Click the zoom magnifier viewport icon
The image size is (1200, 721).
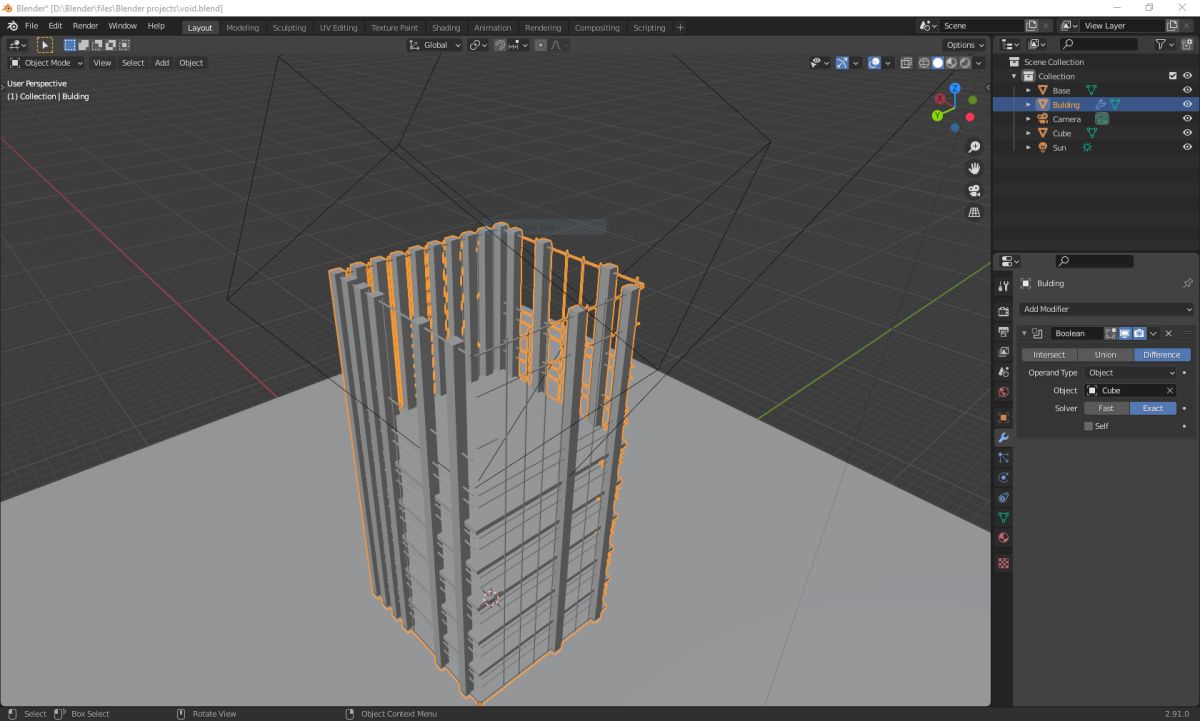pyautogui.click(x=974, y=147)
